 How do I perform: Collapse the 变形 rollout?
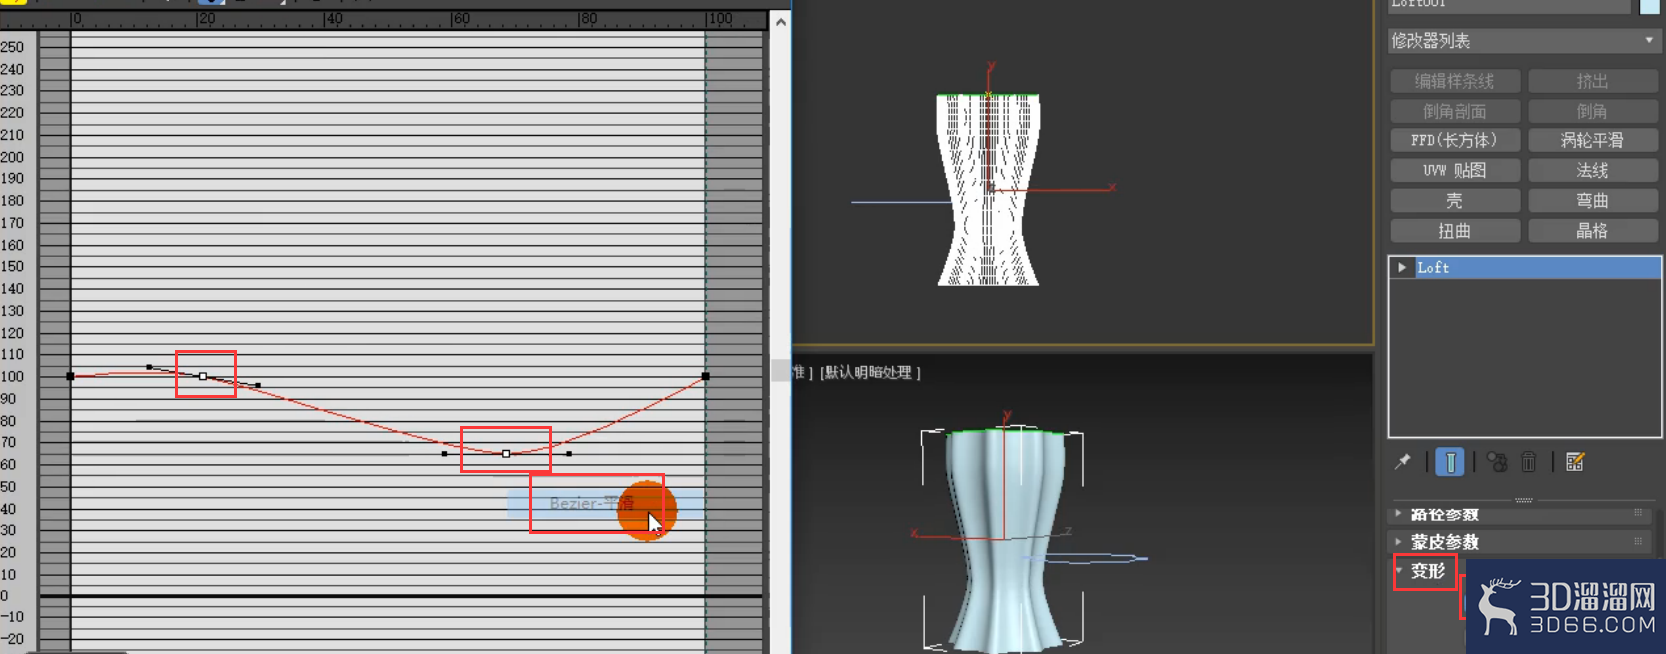[x=1426, y=570]
